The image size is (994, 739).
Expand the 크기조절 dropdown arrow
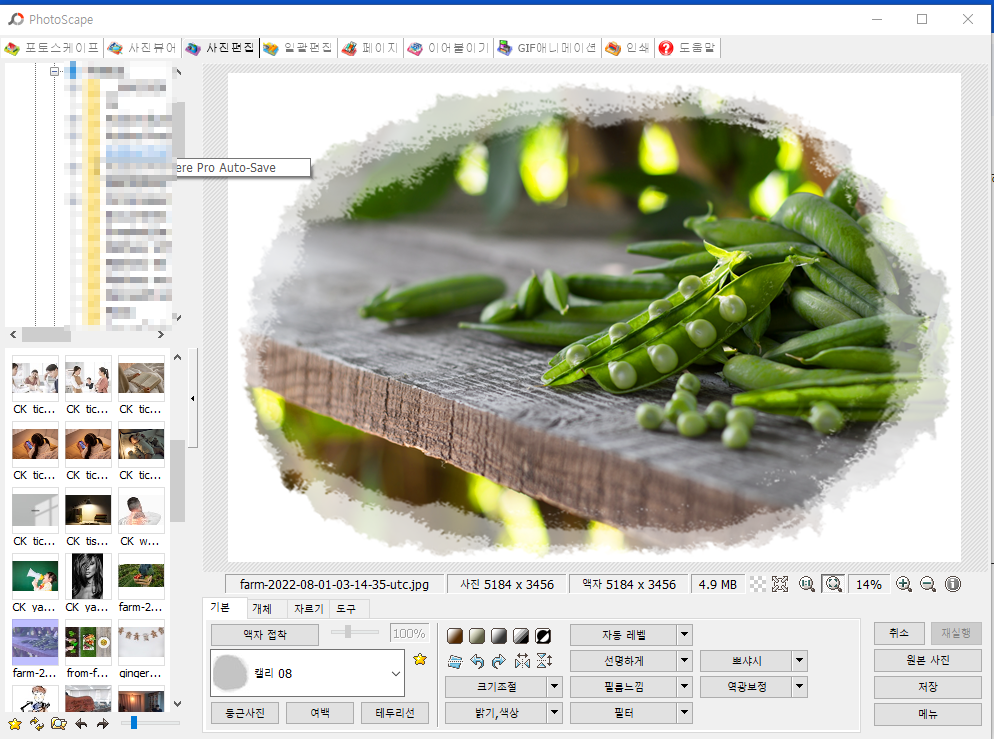[x=555, y=687]
